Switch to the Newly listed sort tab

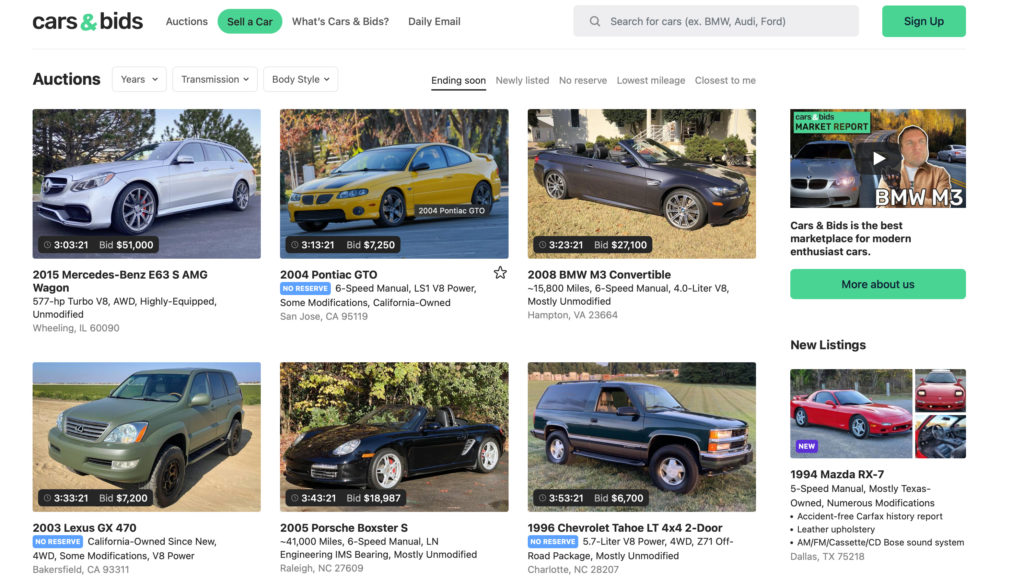coord(522,80)
